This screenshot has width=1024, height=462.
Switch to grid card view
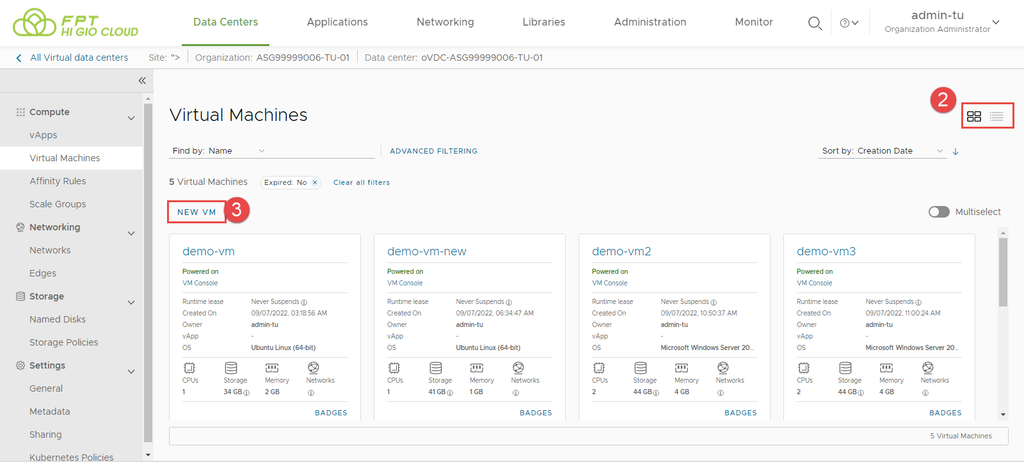tap(974, 117)
